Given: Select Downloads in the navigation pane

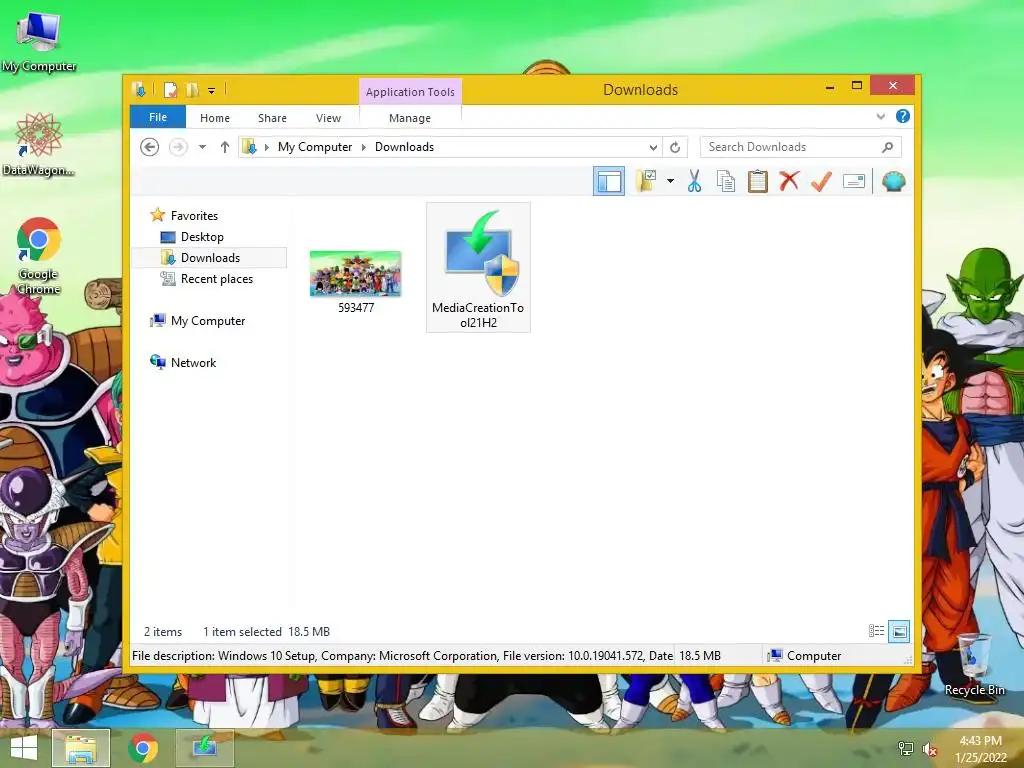Looking at the screenshot, I should 210,257.
